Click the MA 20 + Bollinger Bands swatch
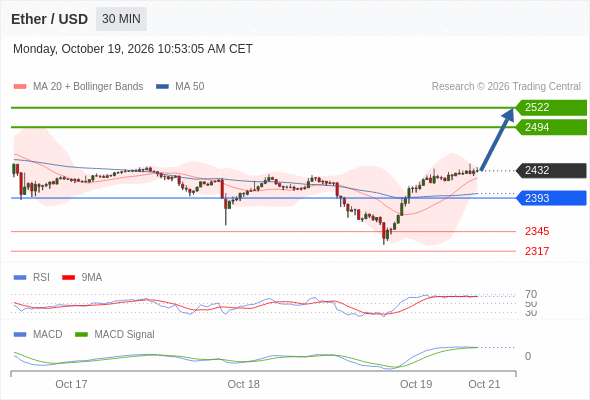 coord(20,87)
